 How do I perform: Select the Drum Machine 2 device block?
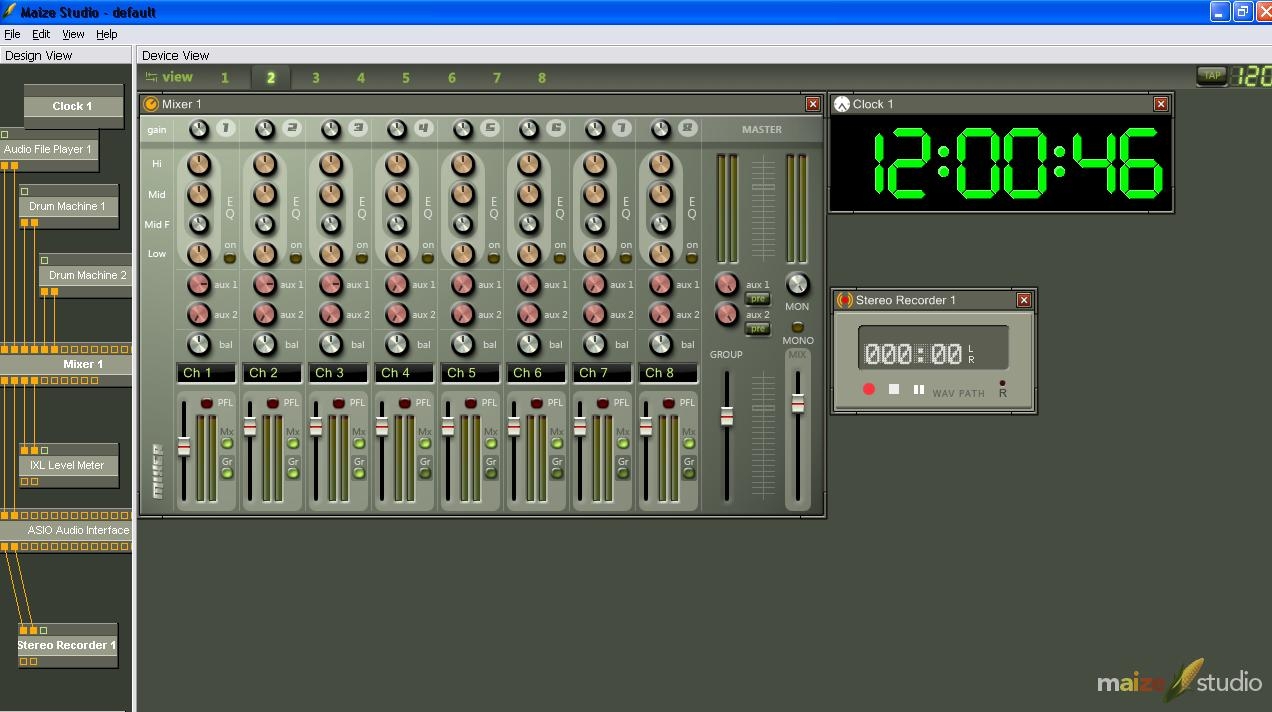[x=86, y=275]
